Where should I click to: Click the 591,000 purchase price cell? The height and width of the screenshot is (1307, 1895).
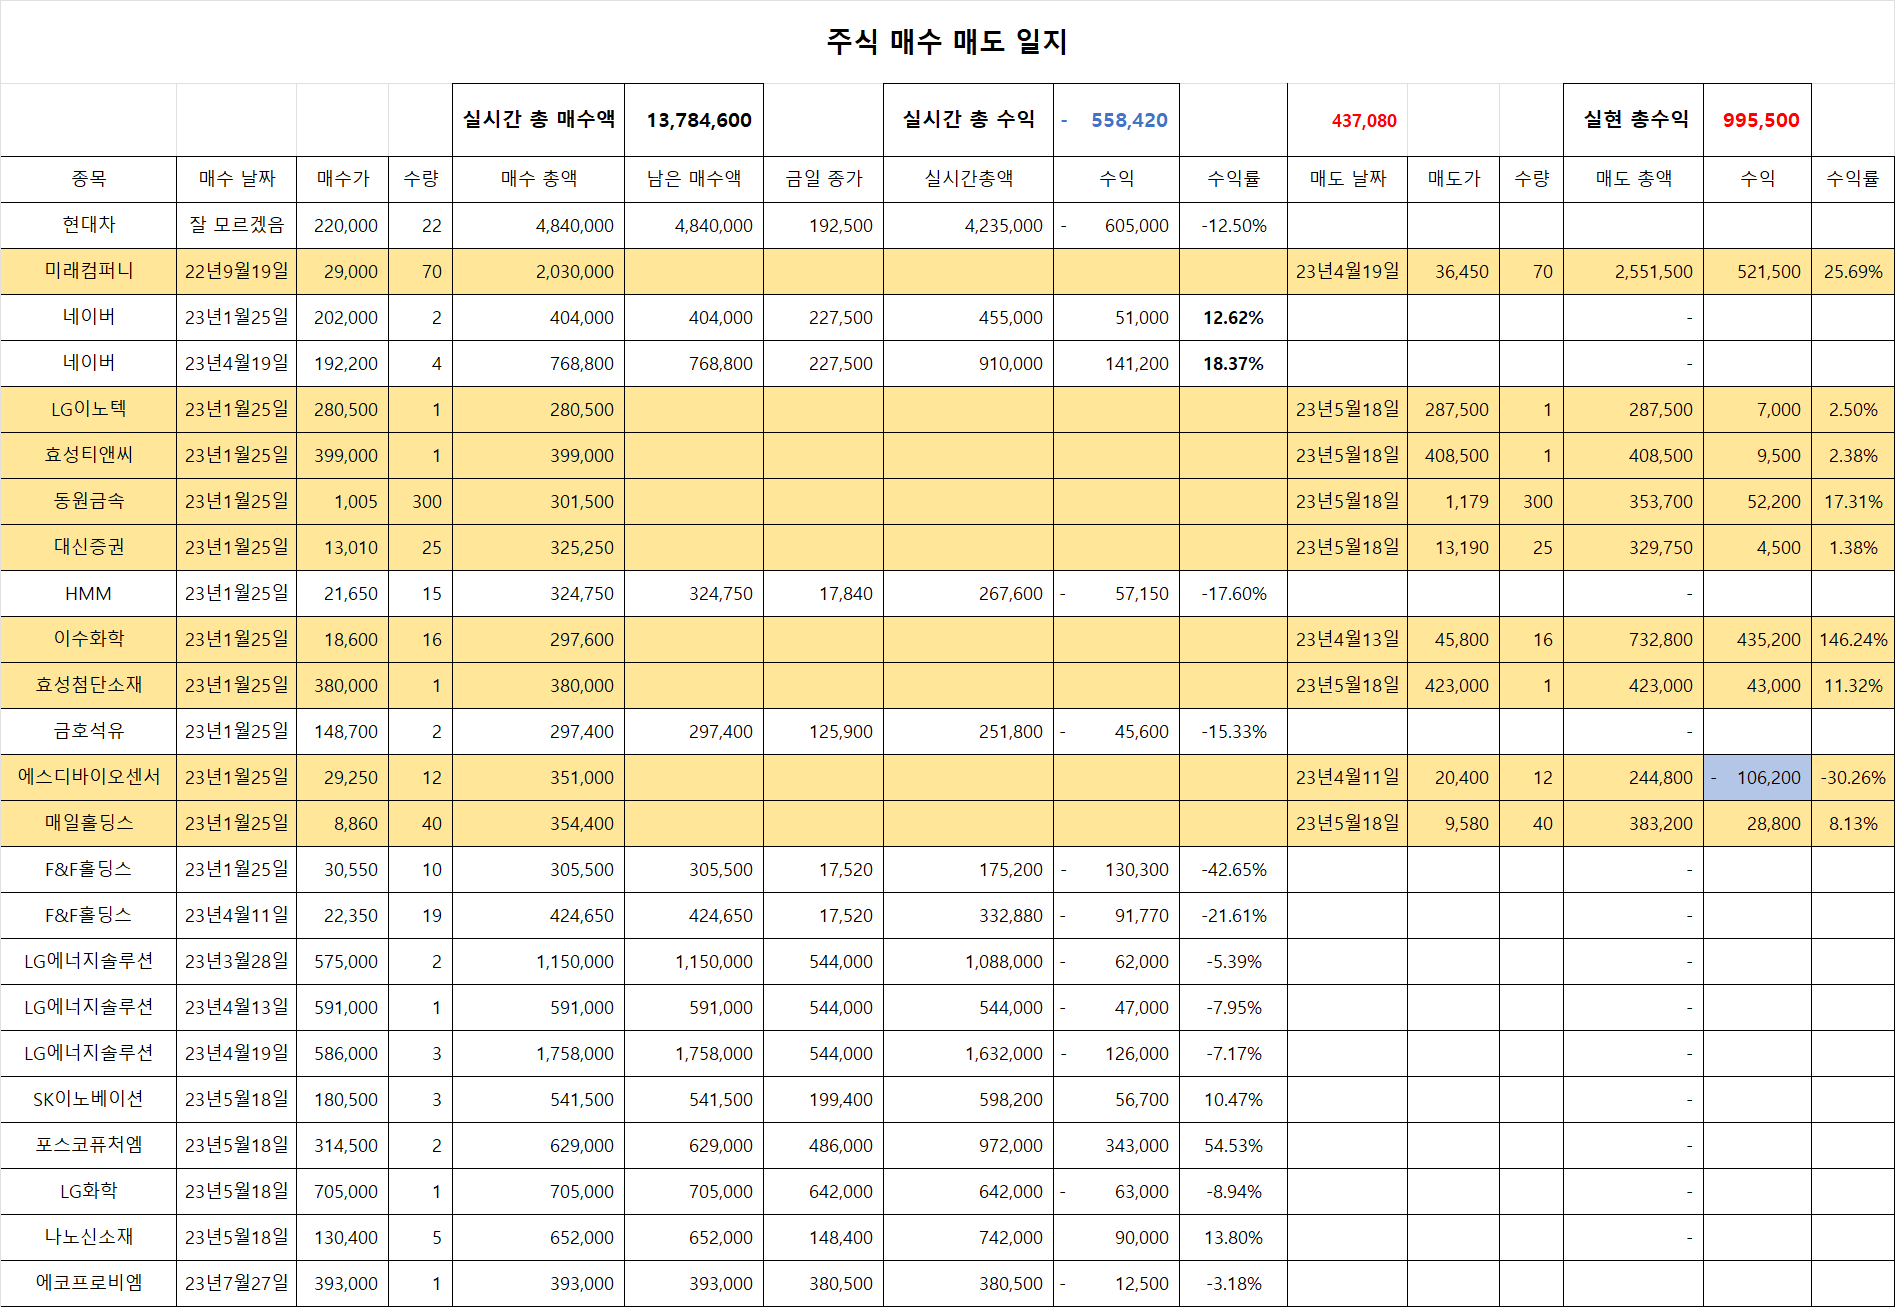pyautogui.click(x=342, y=1007)
